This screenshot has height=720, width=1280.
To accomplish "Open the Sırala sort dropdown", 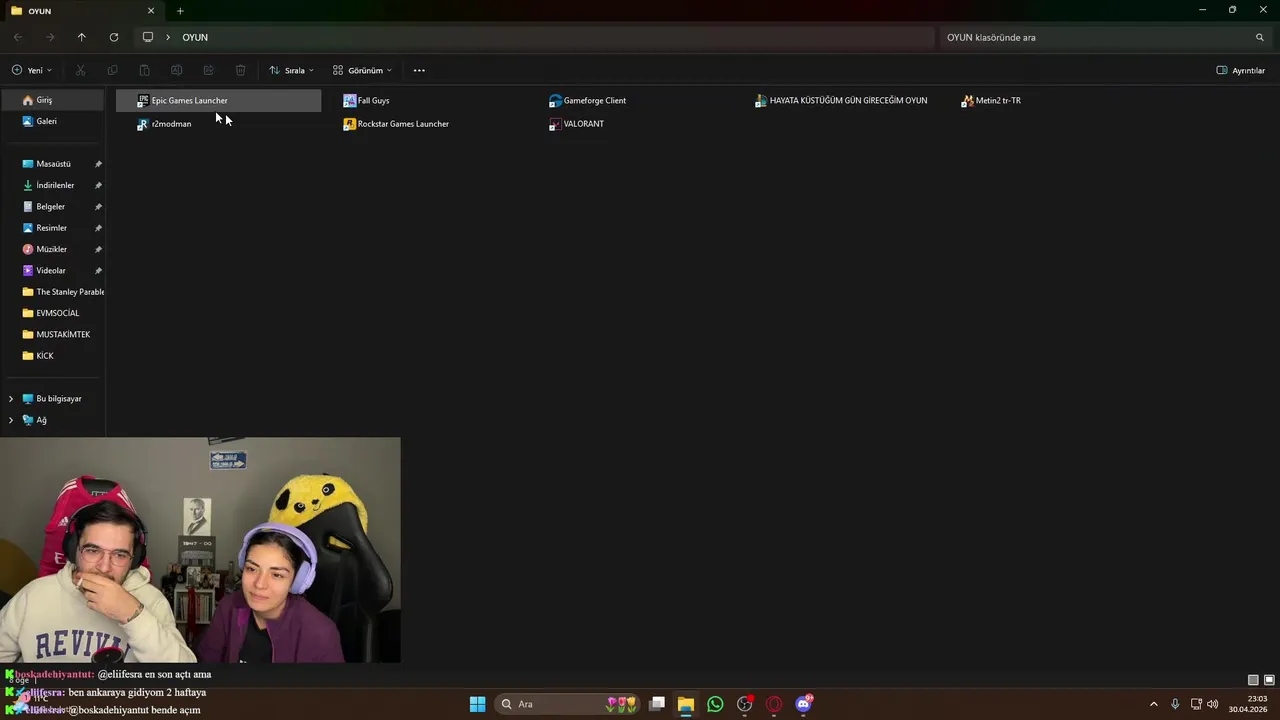I will click(x=291, y=70).
